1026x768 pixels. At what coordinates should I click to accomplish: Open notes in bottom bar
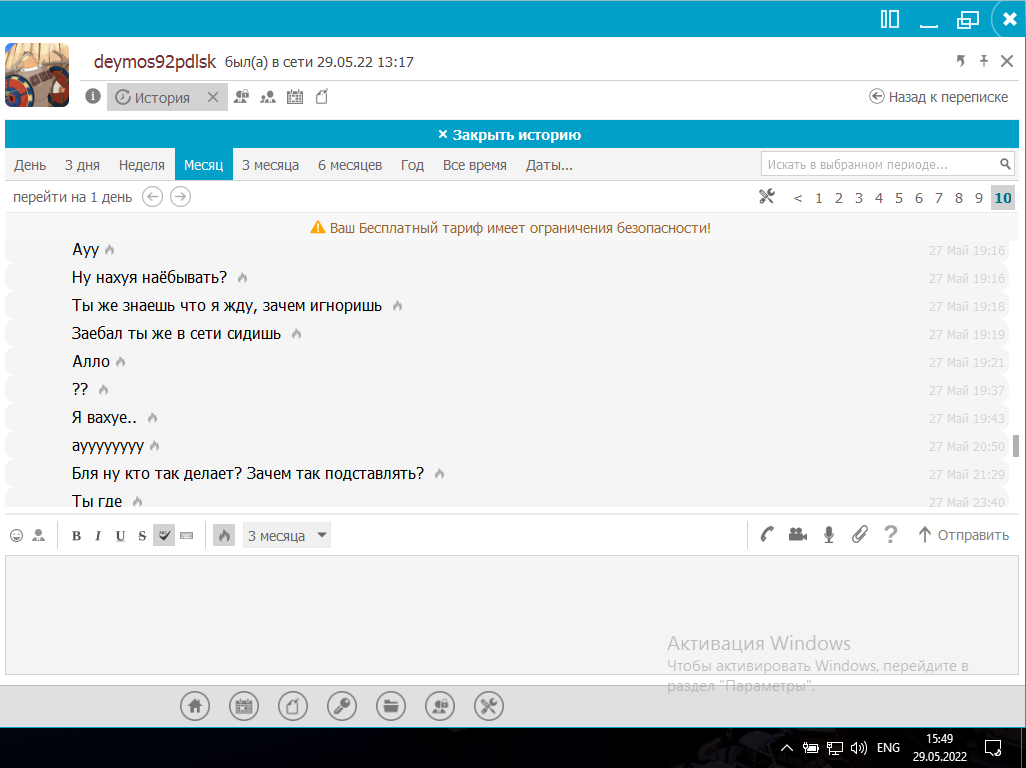tap(292, 706)
